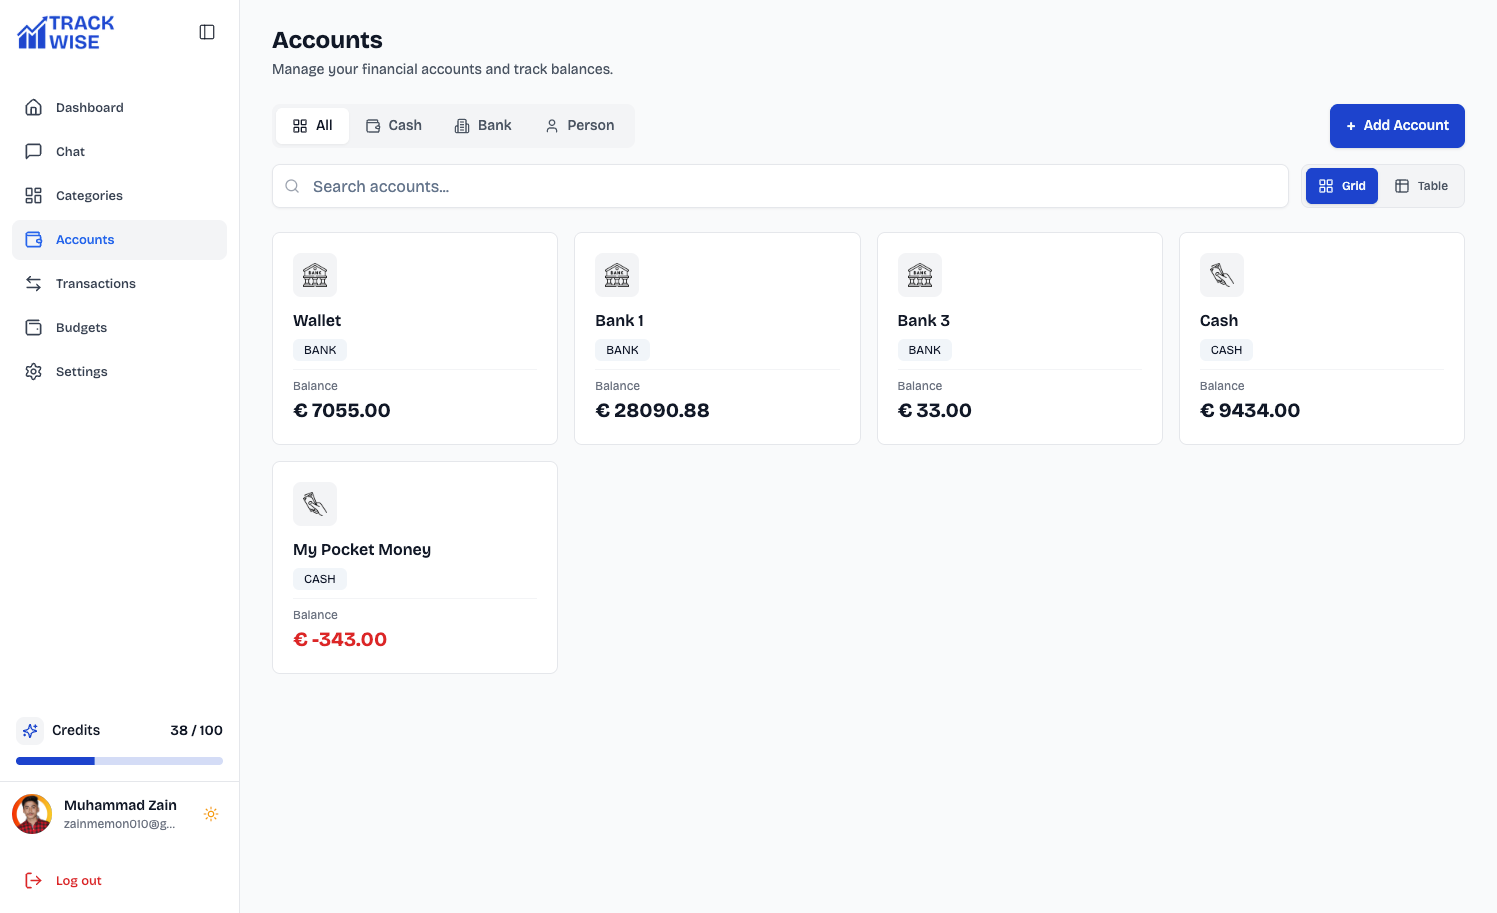
Task: Toggle the light/dark theme switcher
Action: point(211,813)
